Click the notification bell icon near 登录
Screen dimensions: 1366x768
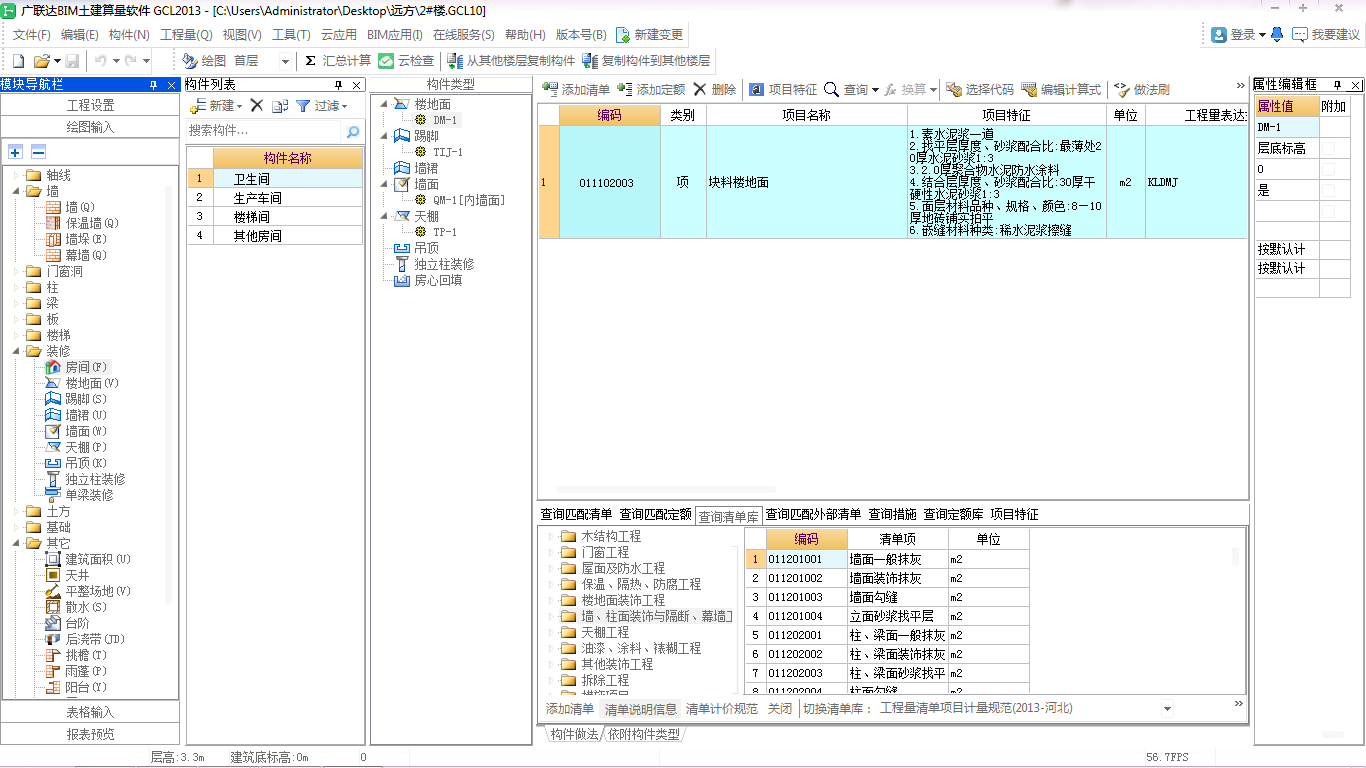coord(1277,34)
